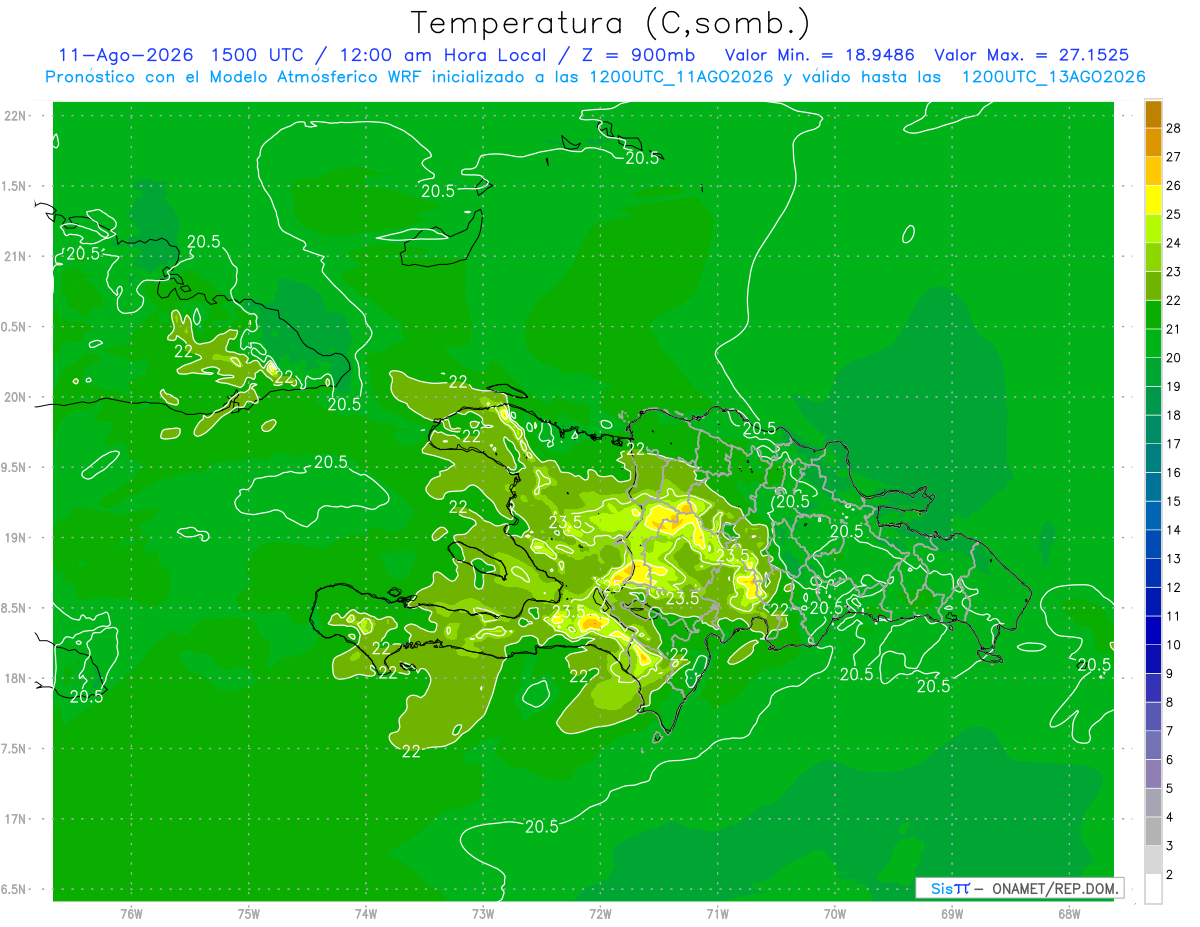Click the SisTT – ONAMET/REP.DOM. logo box
This screenshot has width=1200, height=927.
[x=1019, y=888]
